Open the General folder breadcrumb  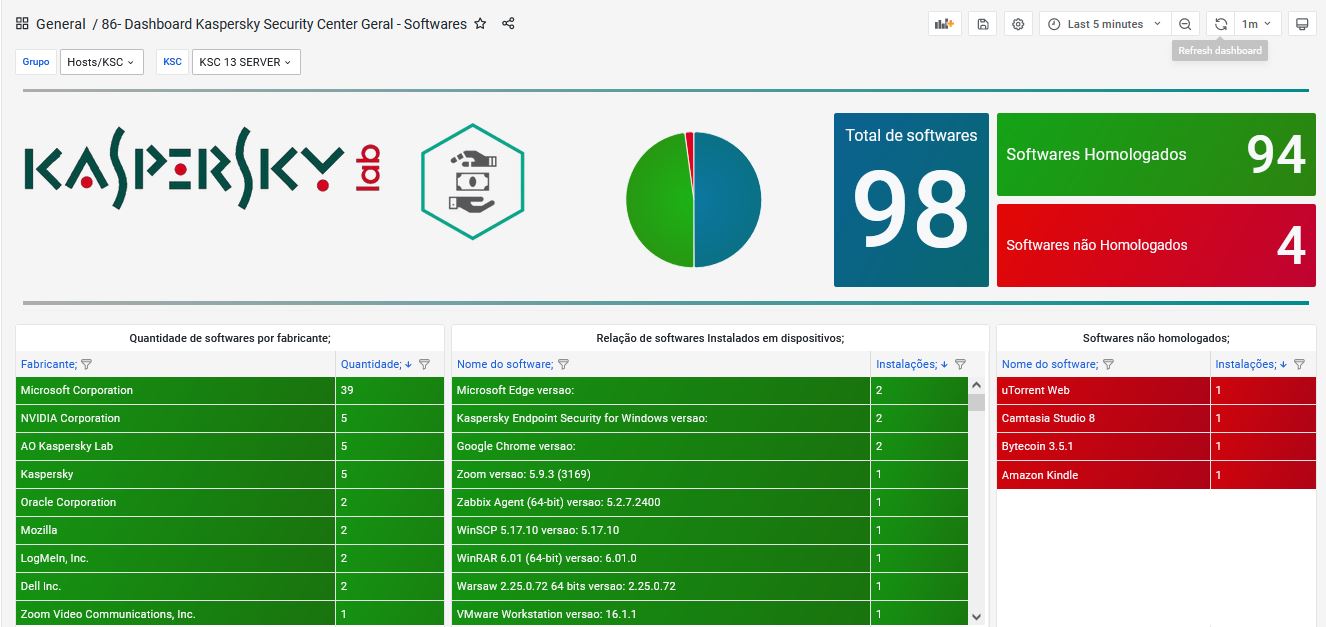tap(61, 23)
